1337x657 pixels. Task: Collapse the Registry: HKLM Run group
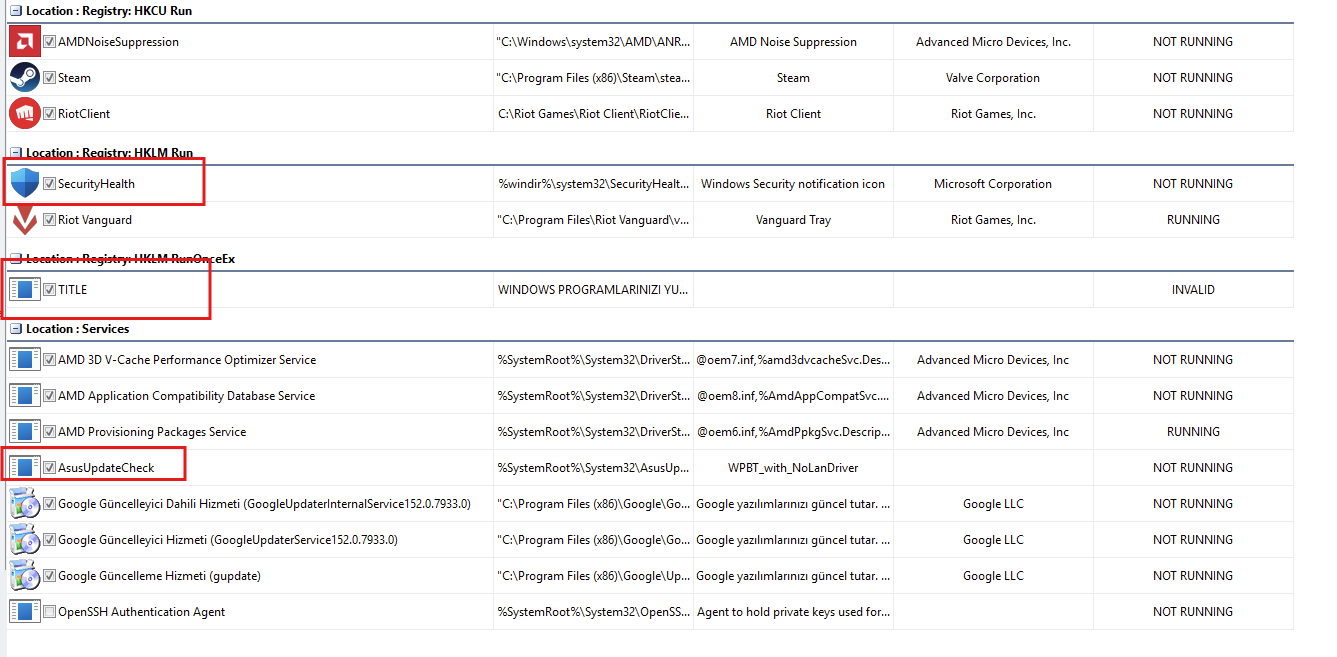[x=16, y=153]
